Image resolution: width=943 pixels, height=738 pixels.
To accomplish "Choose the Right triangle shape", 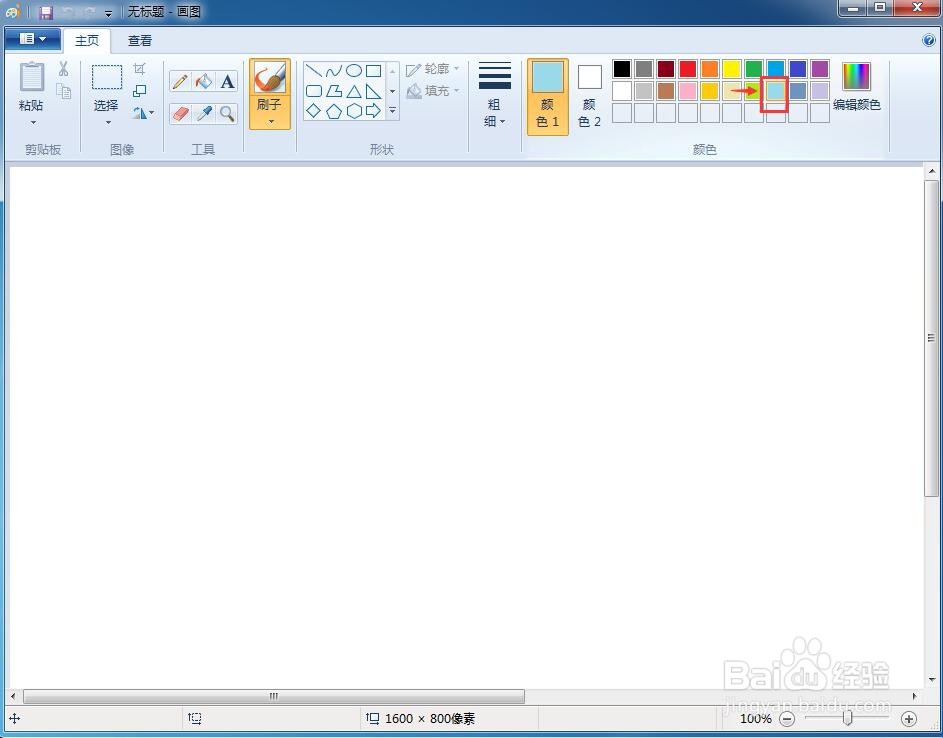I will tap(373, 91).
